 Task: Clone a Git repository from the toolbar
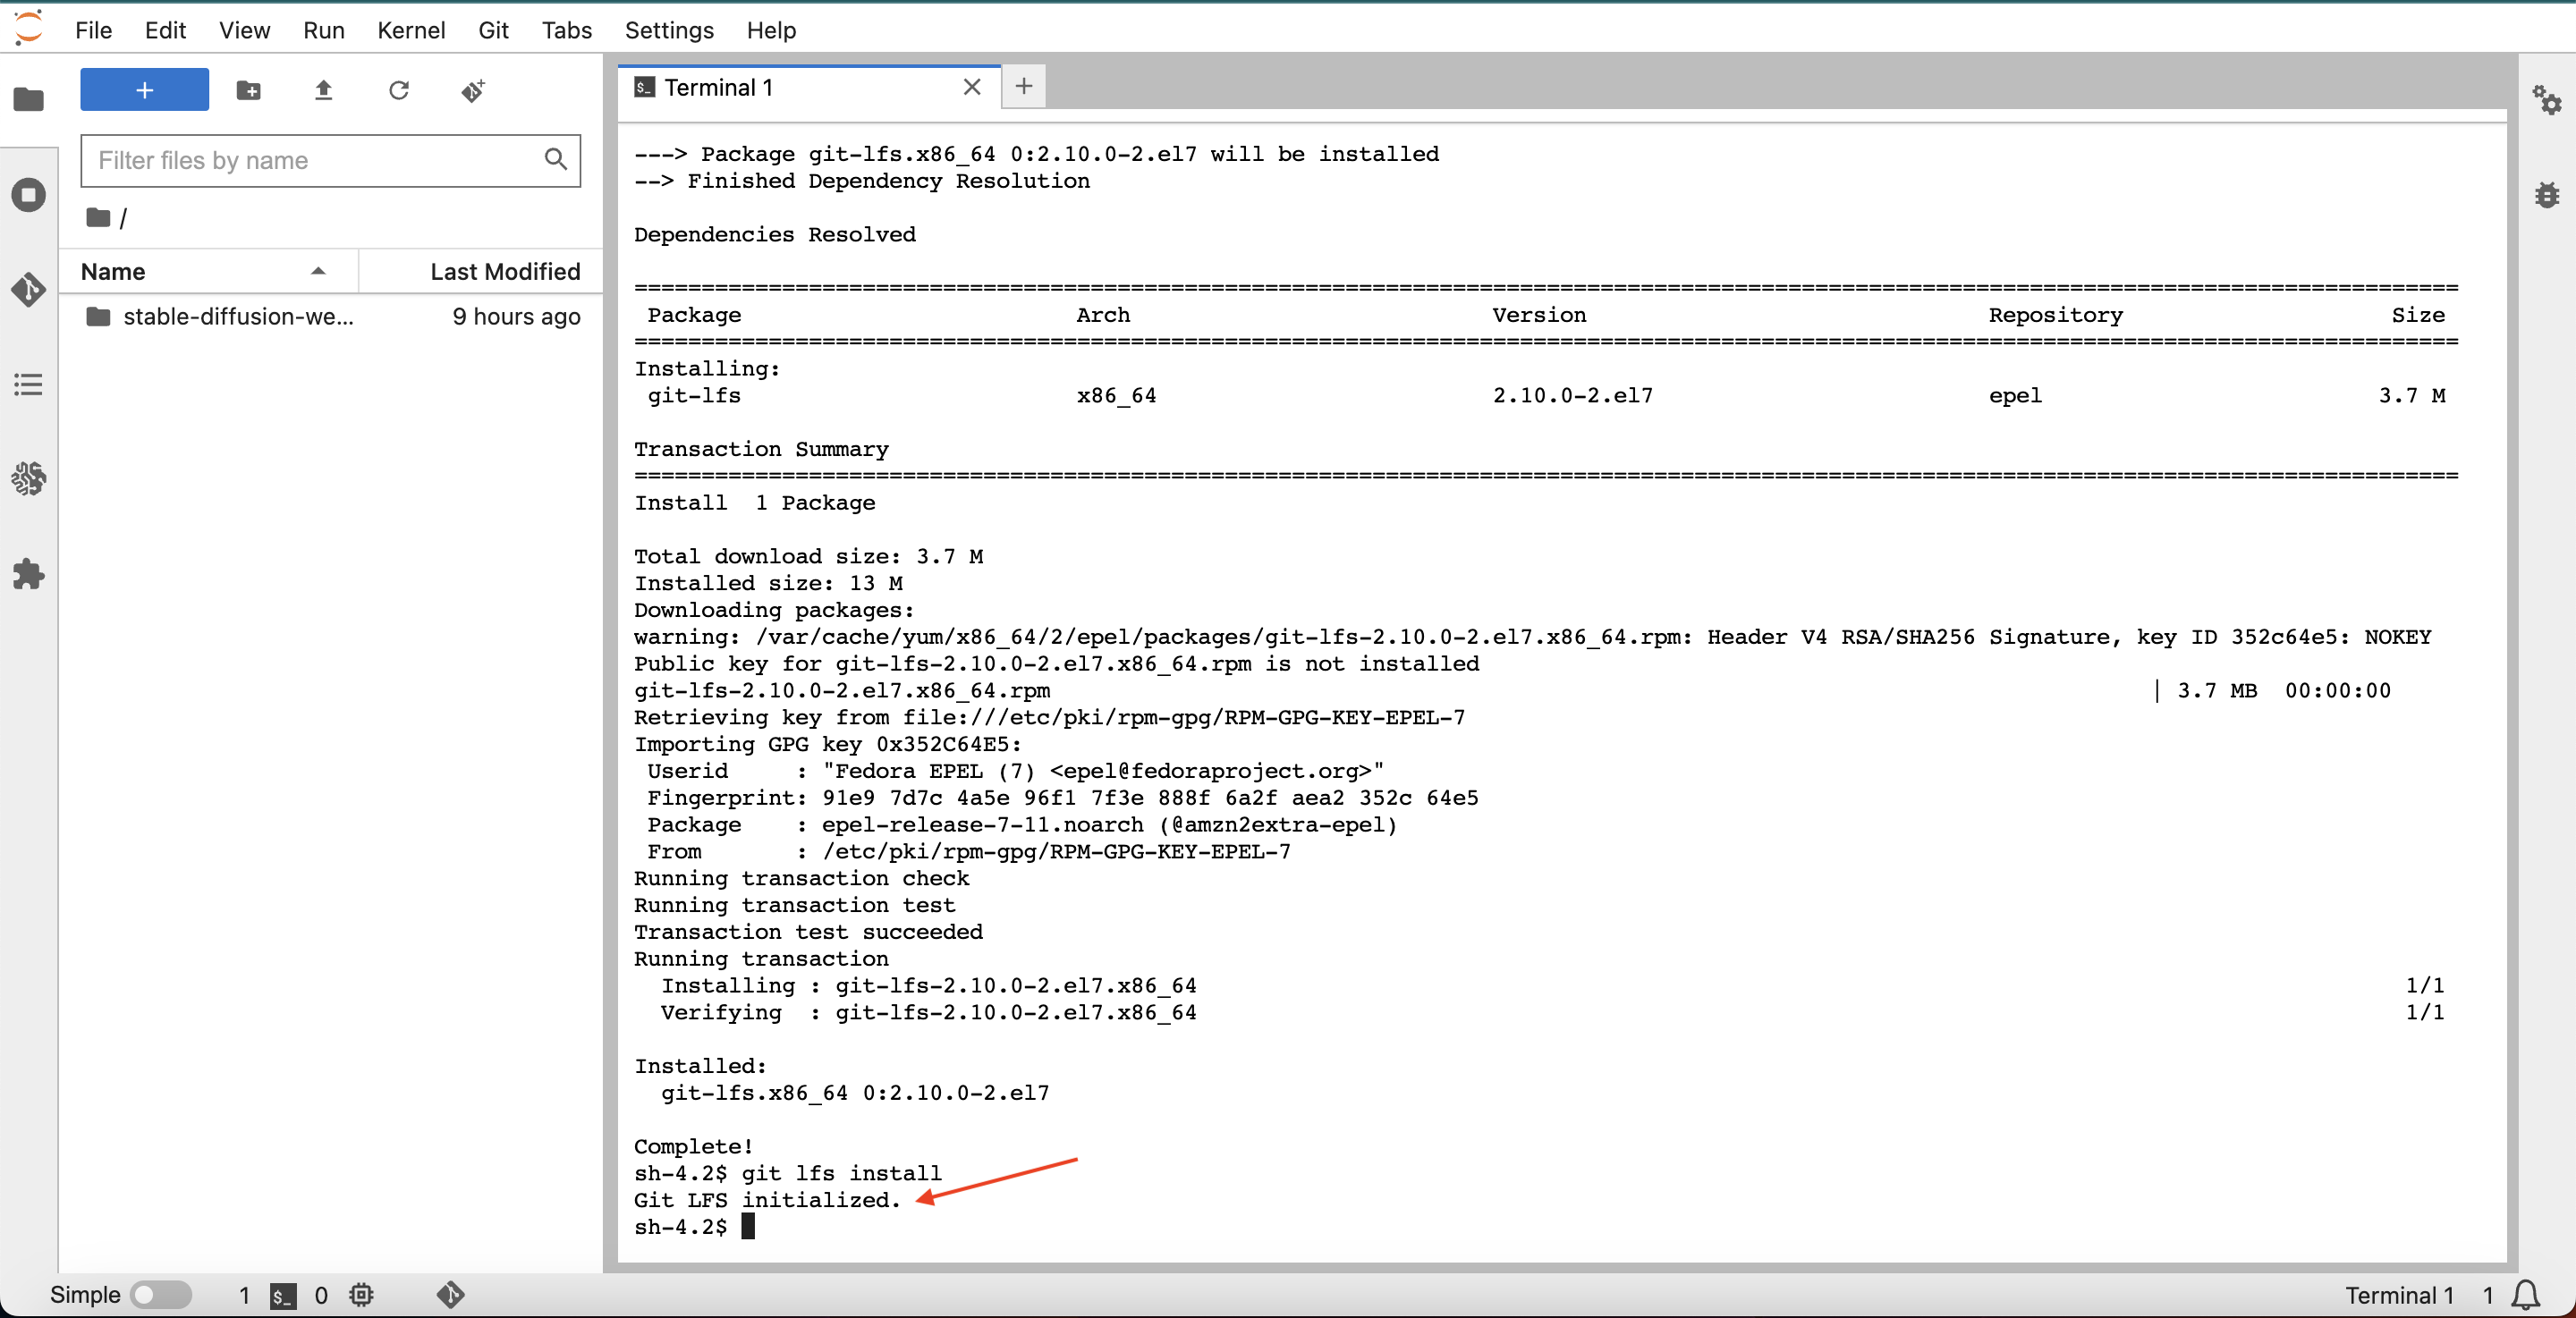tap(473, 90)
